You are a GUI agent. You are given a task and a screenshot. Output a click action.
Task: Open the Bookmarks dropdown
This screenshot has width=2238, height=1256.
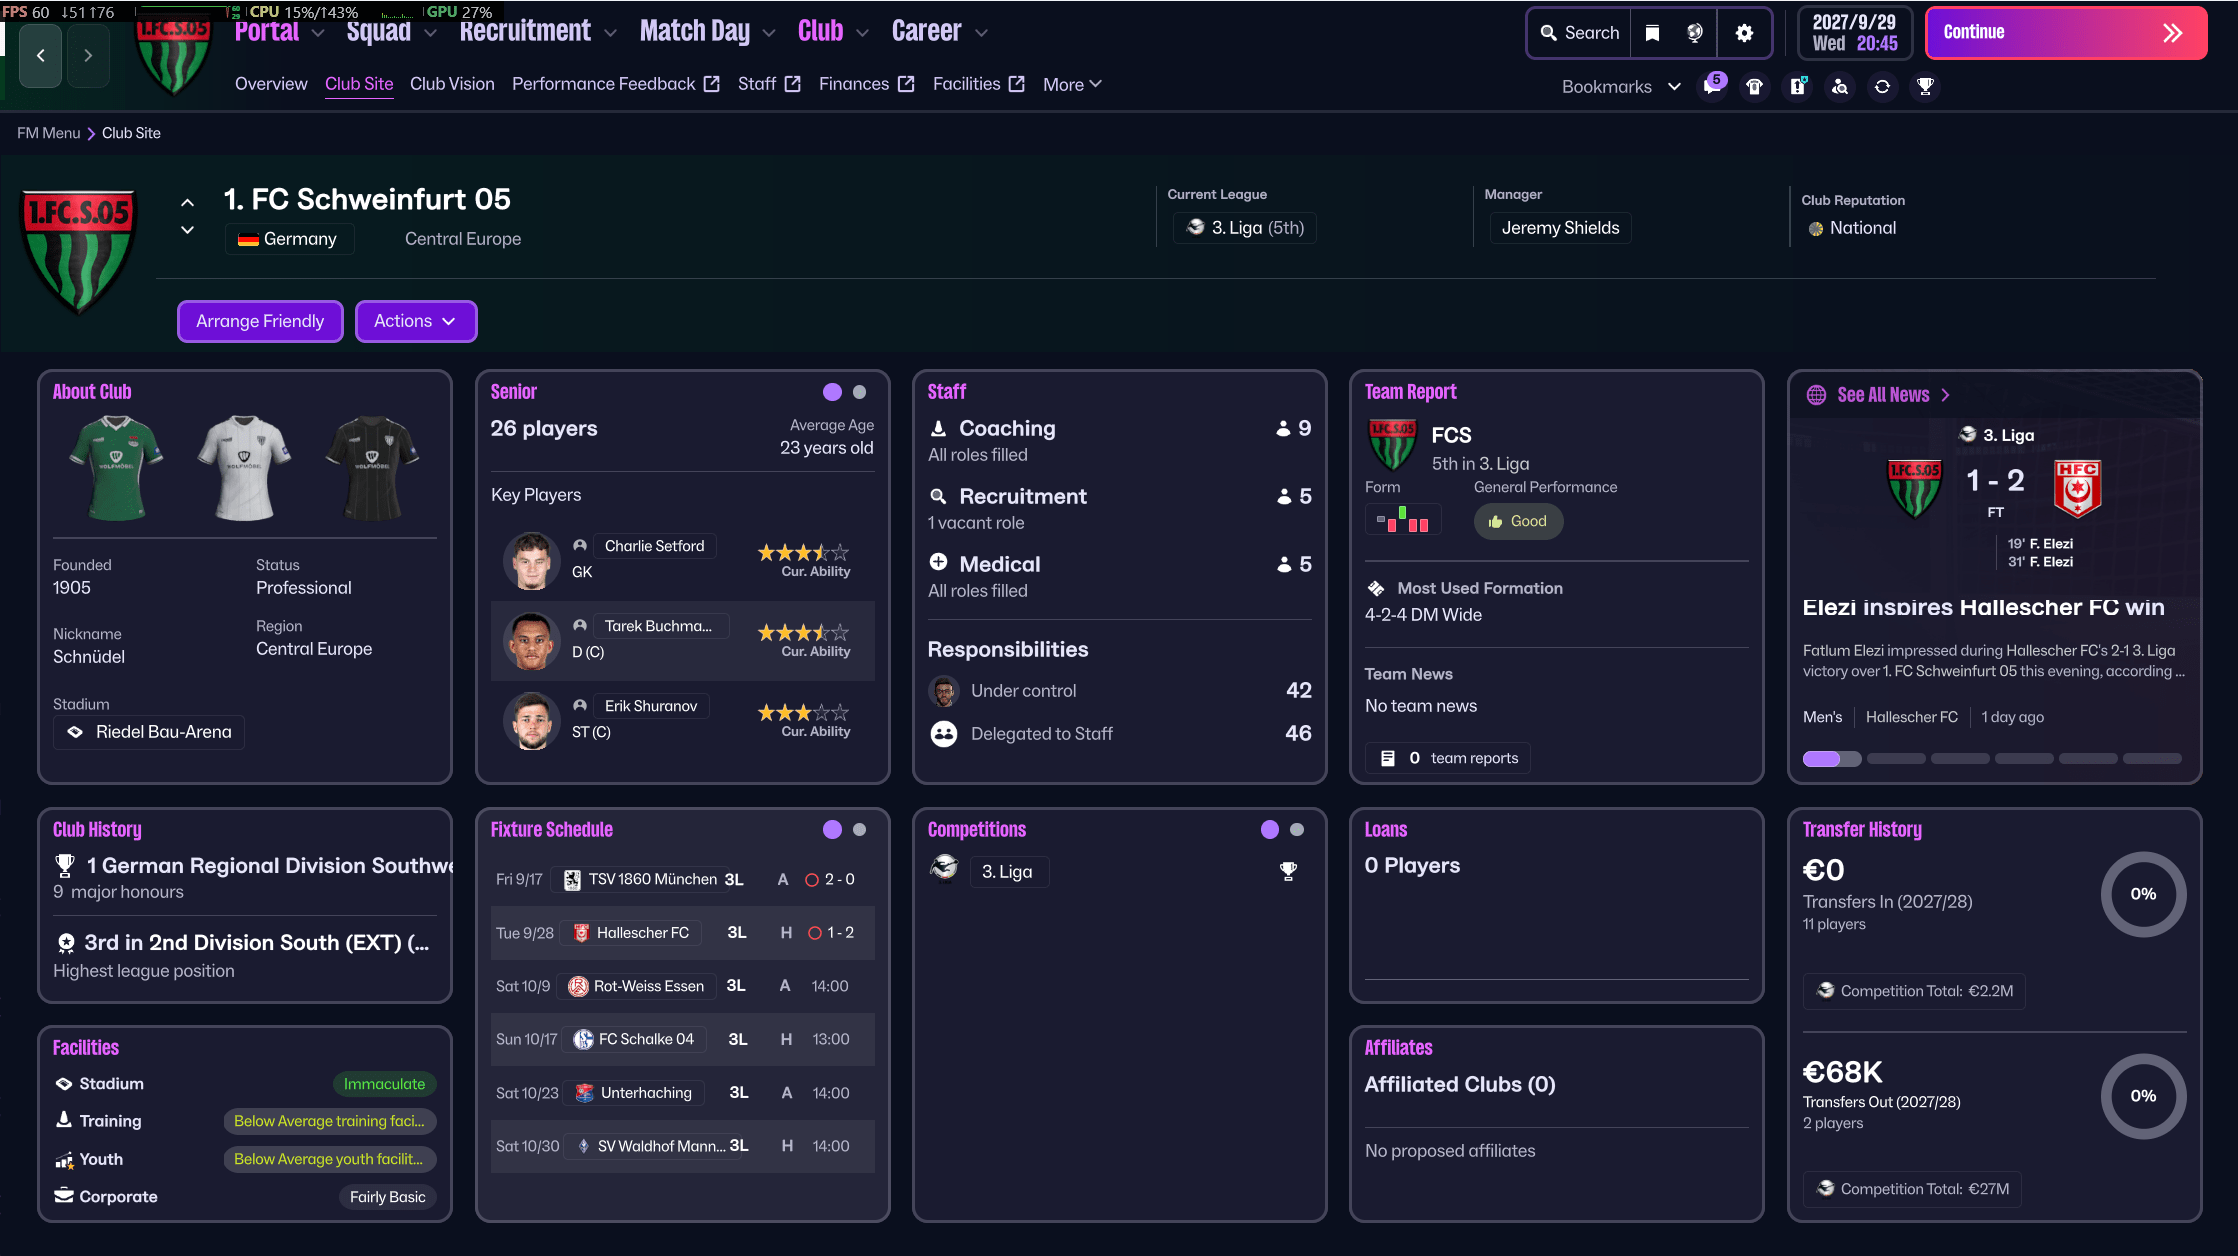coord(1620,87)
